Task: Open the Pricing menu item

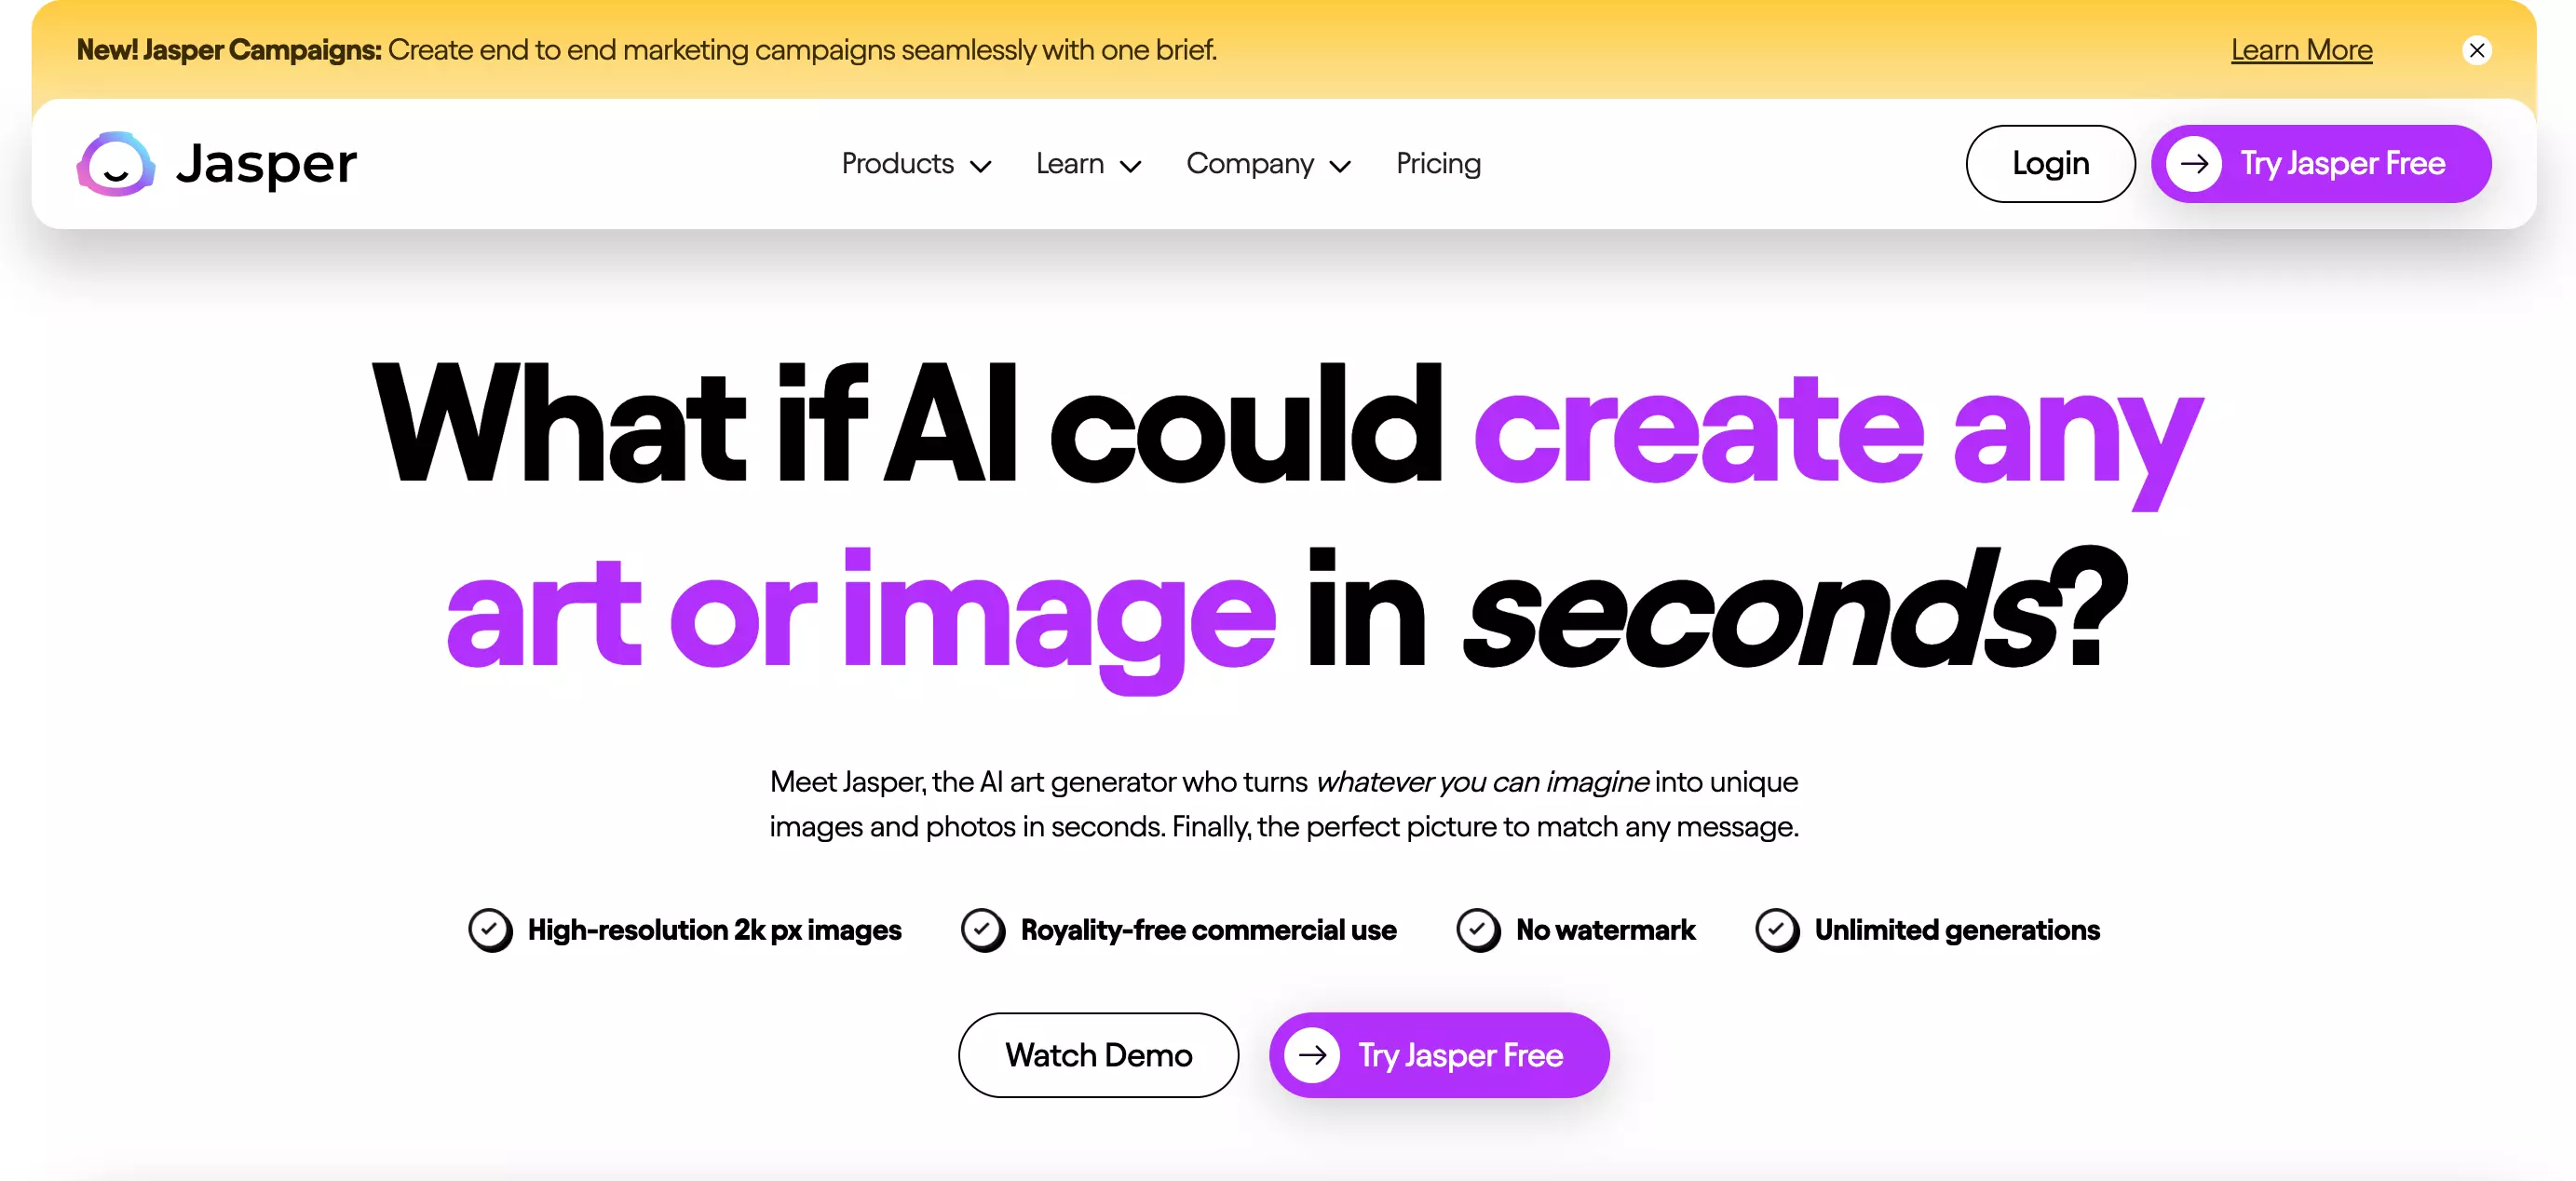Action: [1438, 163]
